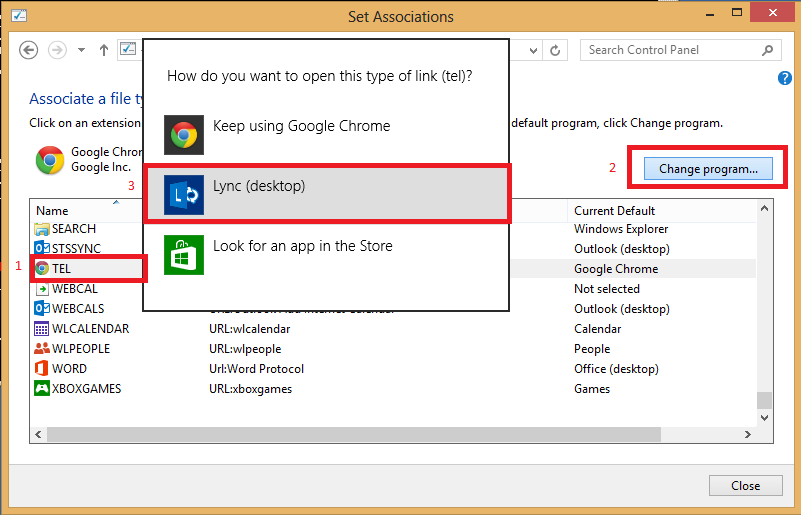
Task: Click the Calendar default entry
Action: tap(598, 329)
